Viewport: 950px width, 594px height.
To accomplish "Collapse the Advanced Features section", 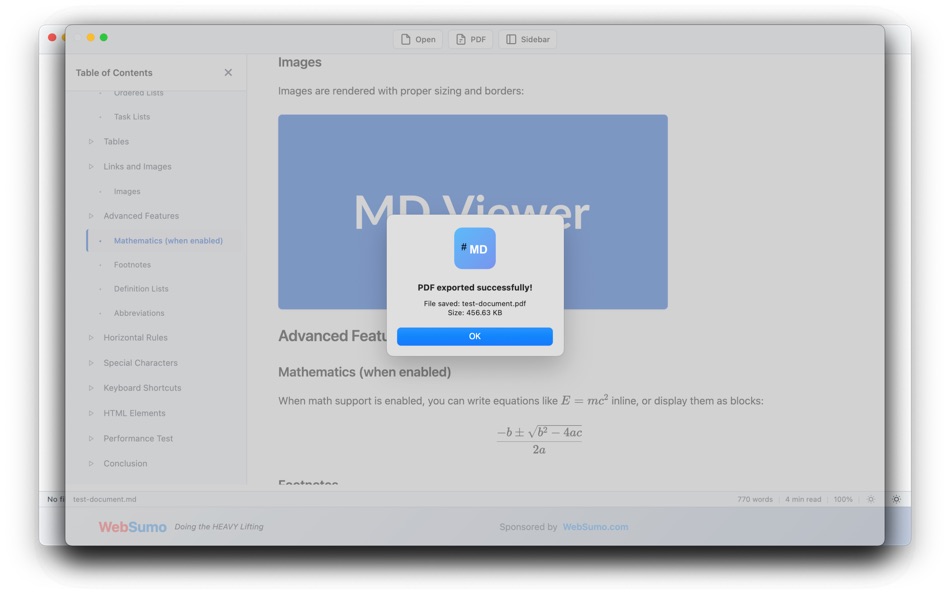I will (91, 215).
